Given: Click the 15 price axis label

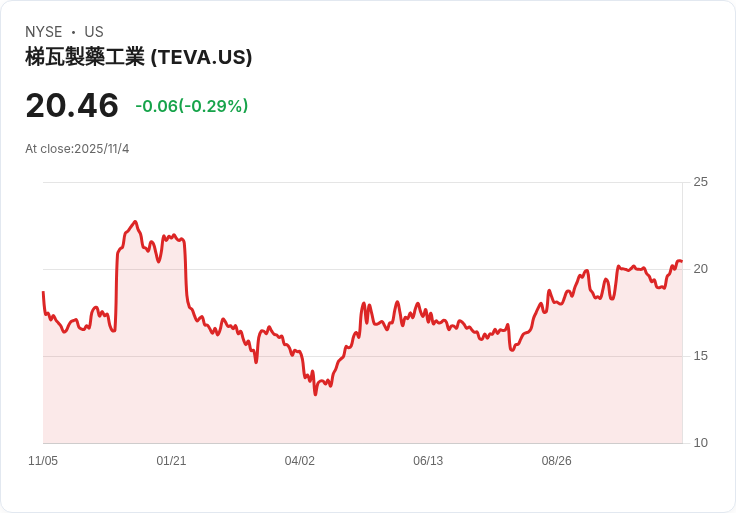Looking at the screenshot, I should tap(700, 356).
